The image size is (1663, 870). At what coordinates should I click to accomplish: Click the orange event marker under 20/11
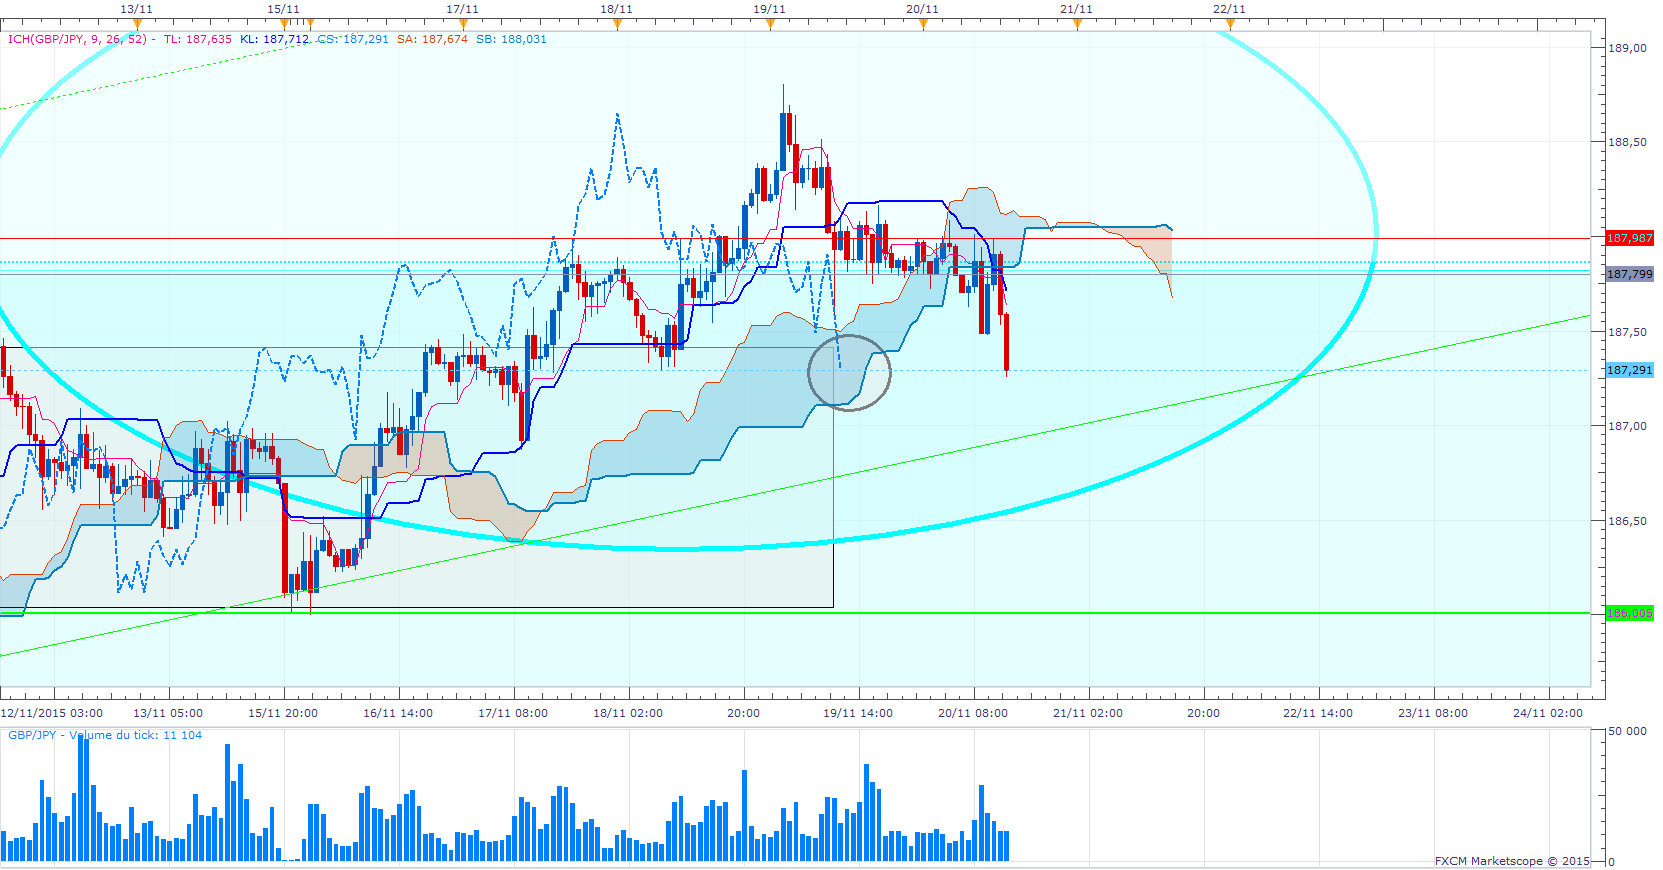point(923,24)
